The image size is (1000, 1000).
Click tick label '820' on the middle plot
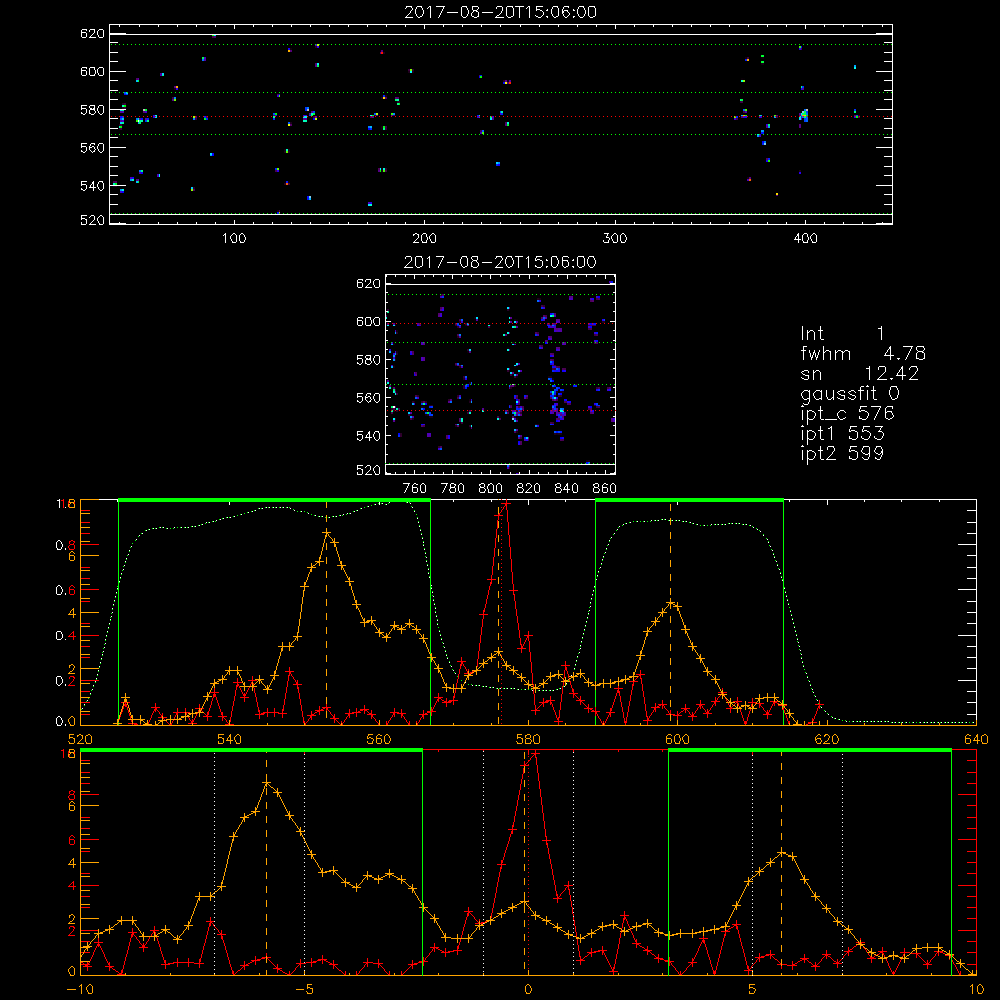(529, 489)
